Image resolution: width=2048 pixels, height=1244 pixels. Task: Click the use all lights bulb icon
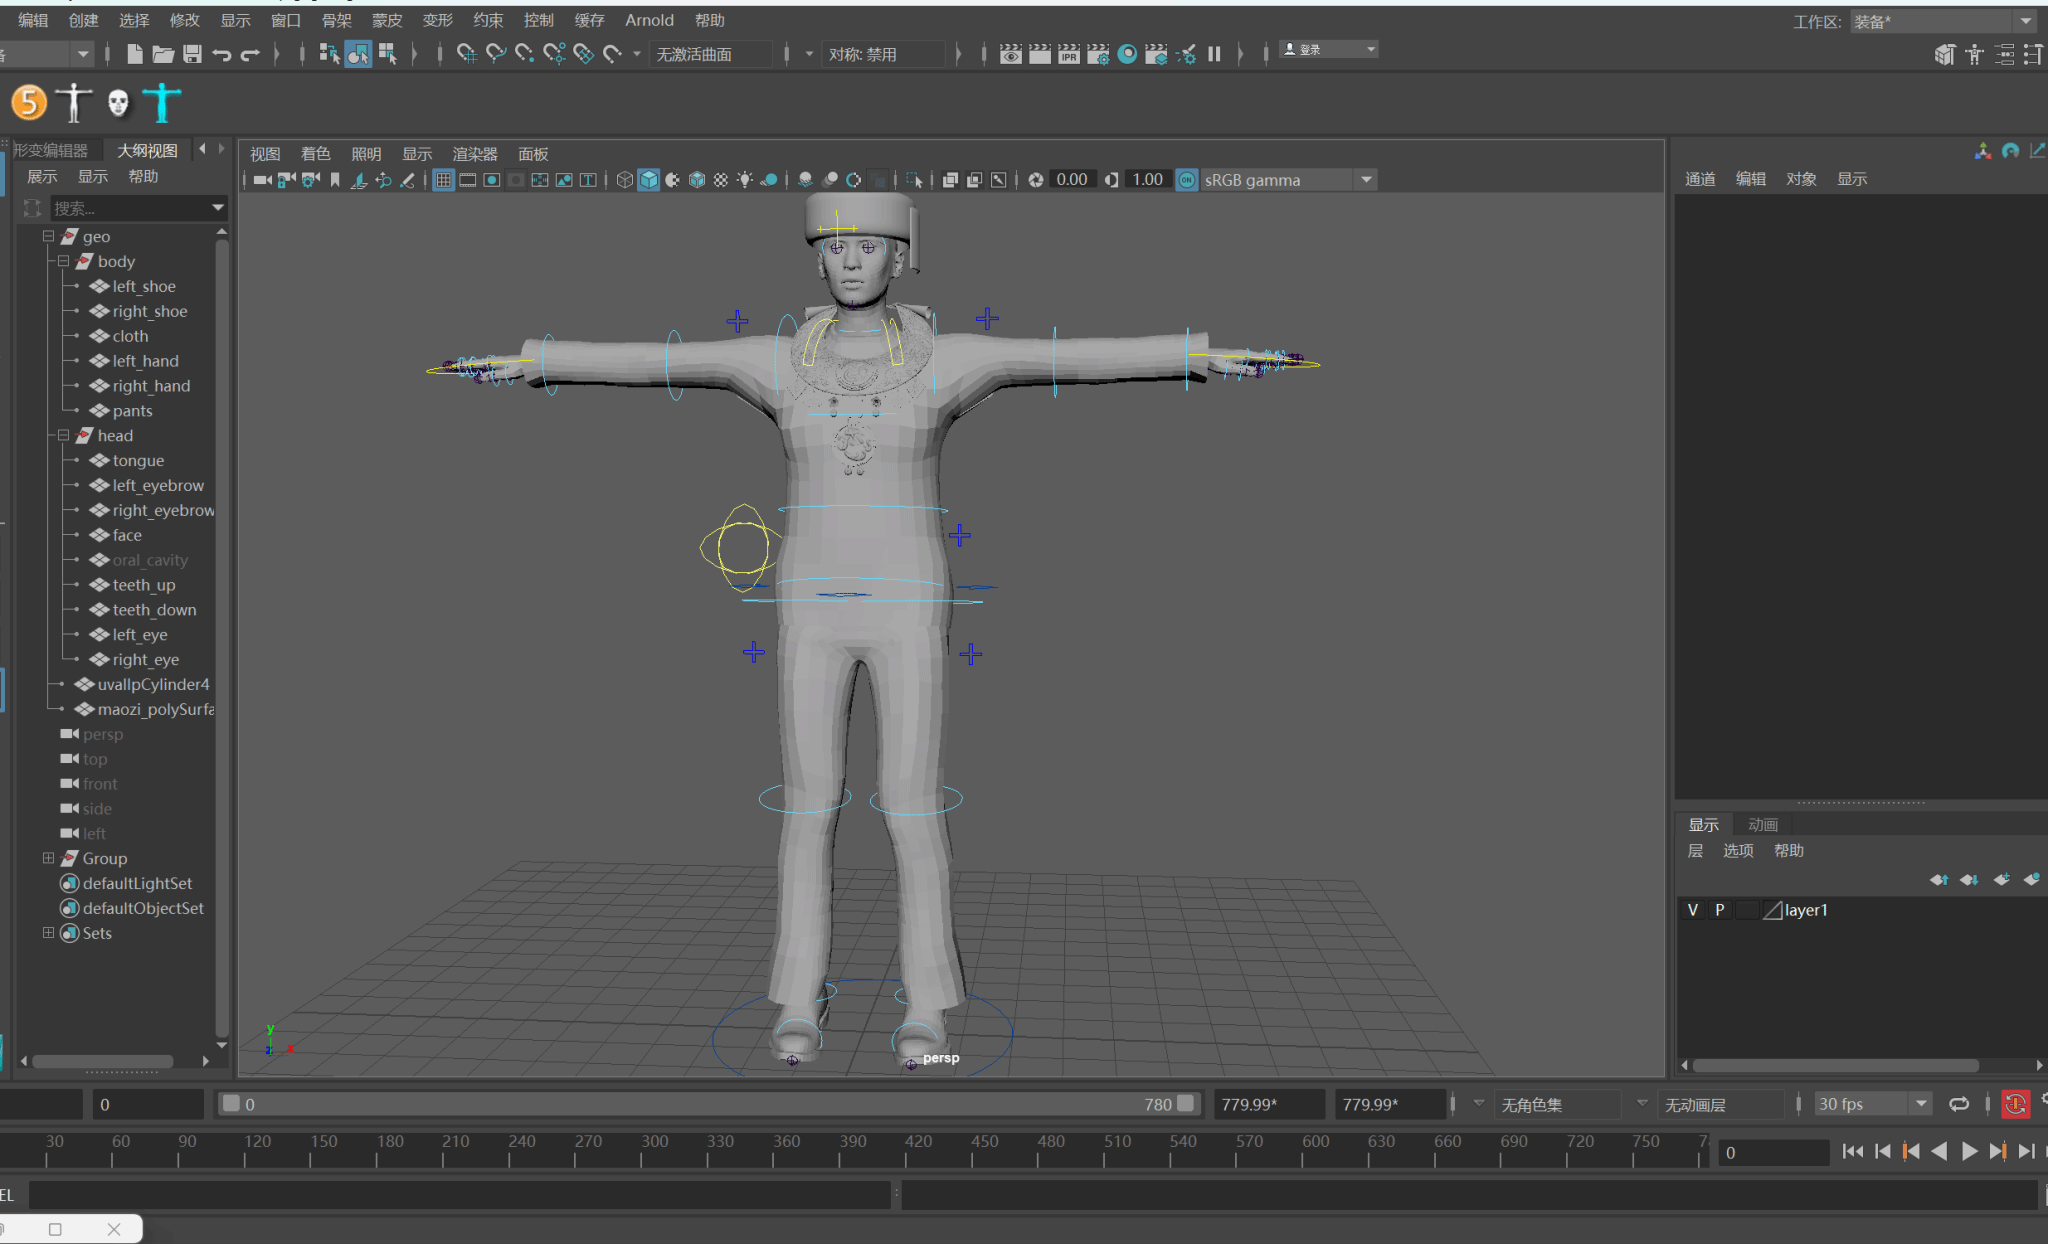pos(745,180)
